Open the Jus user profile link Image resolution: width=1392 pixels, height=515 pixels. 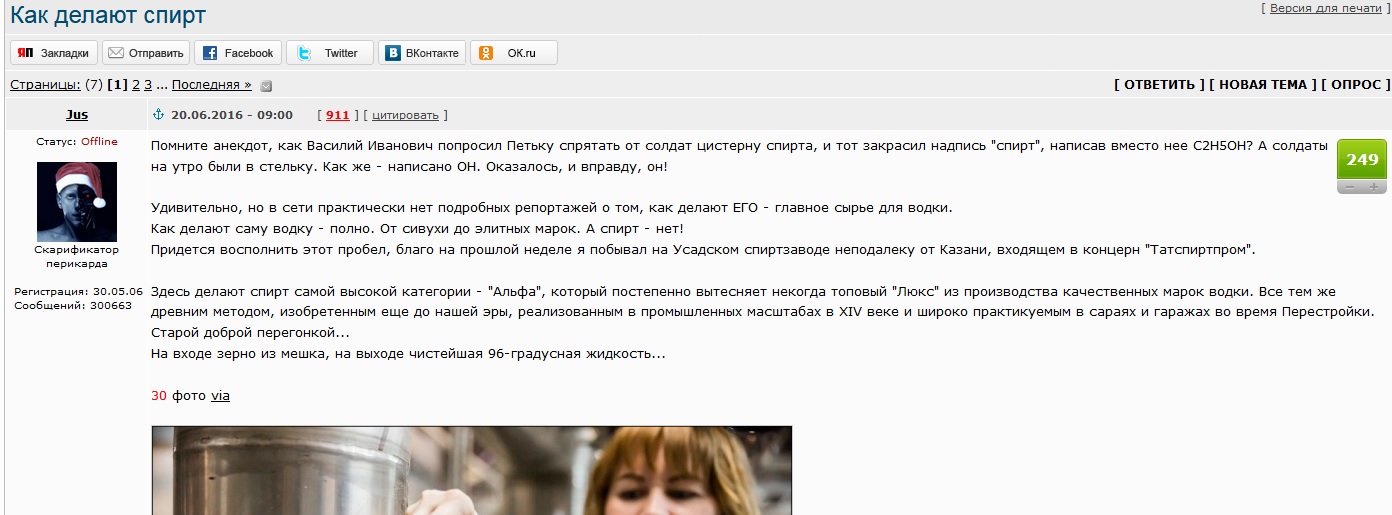[x=76, y=115]
